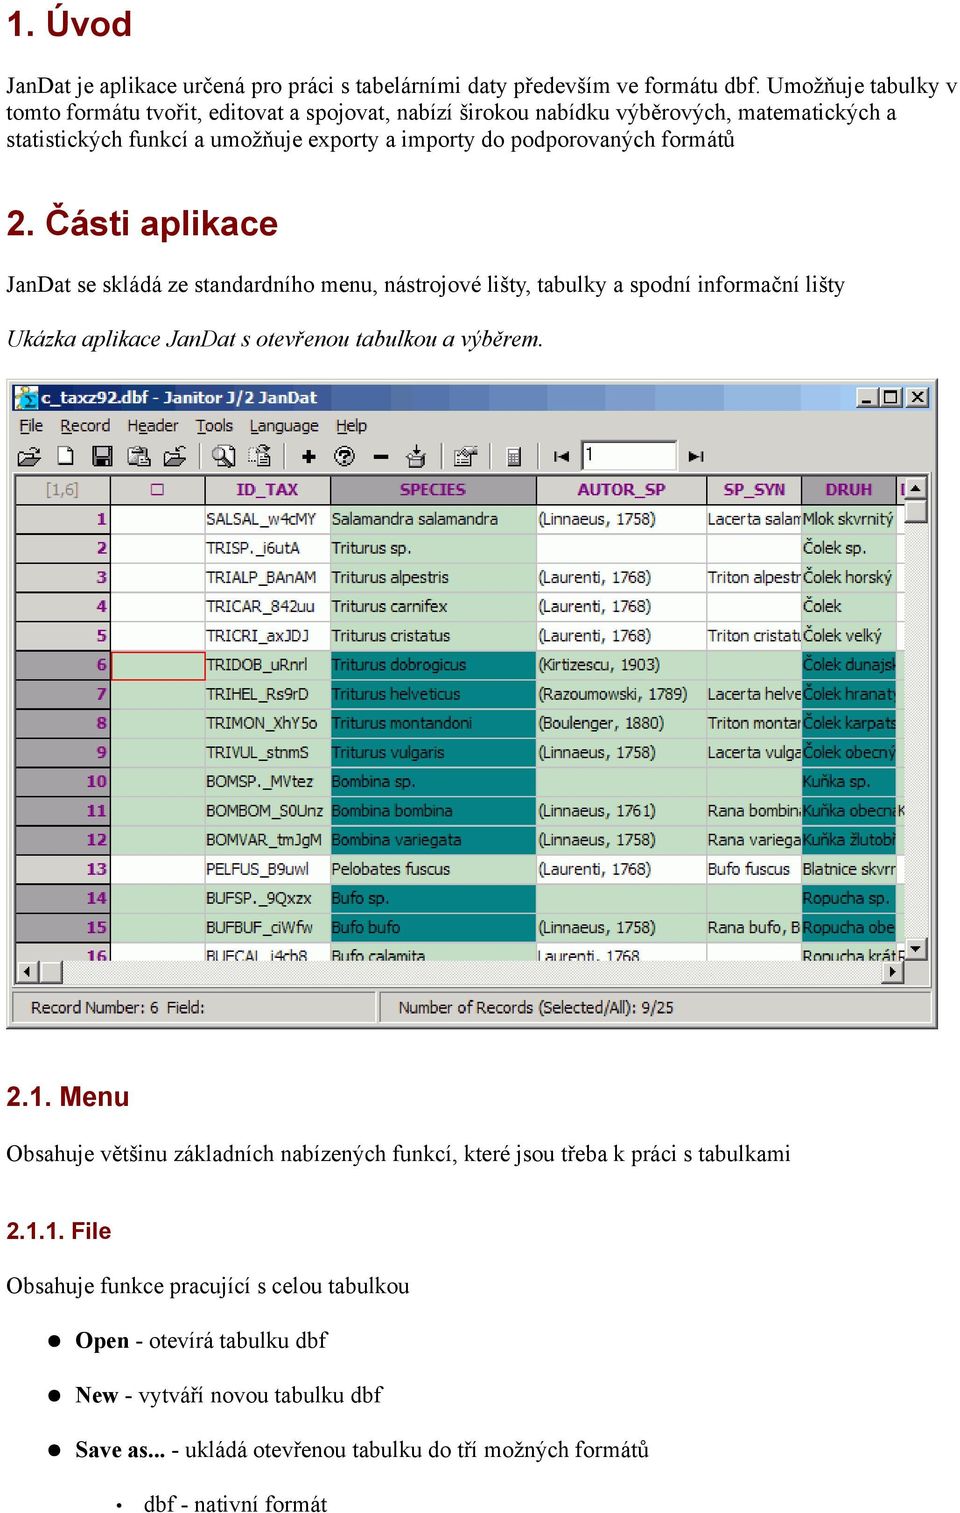This screenshot has height=1513, width=960.
Task: Click the cell 'Pelobates fuscus'
Action: click(x=433, y=869)
